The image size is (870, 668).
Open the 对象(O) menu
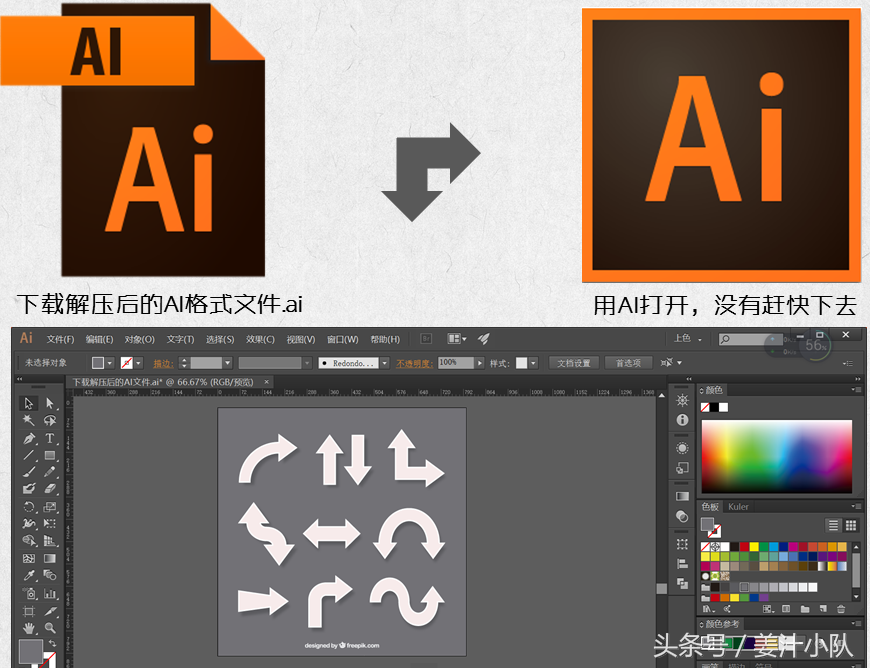139,339
